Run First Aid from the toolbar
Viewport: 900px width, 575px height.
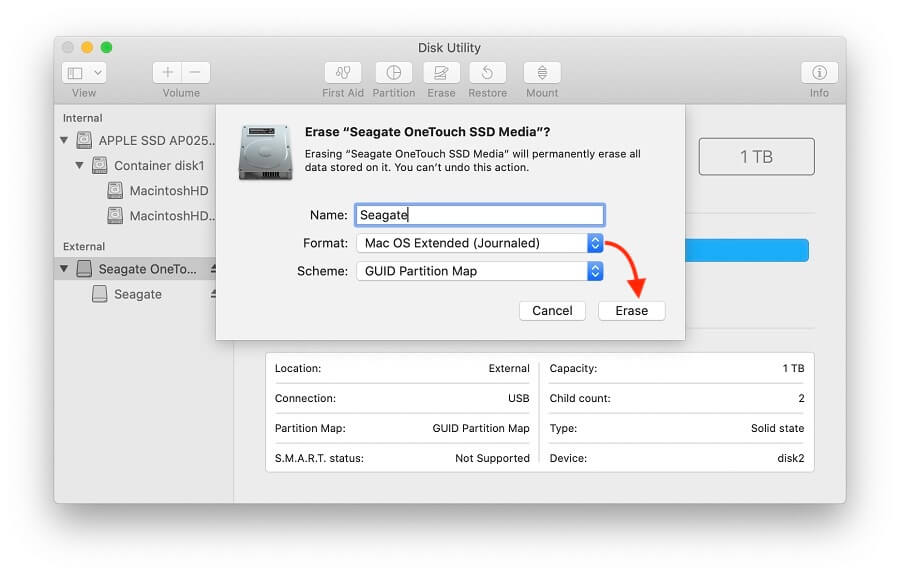(x=343, y=73)
